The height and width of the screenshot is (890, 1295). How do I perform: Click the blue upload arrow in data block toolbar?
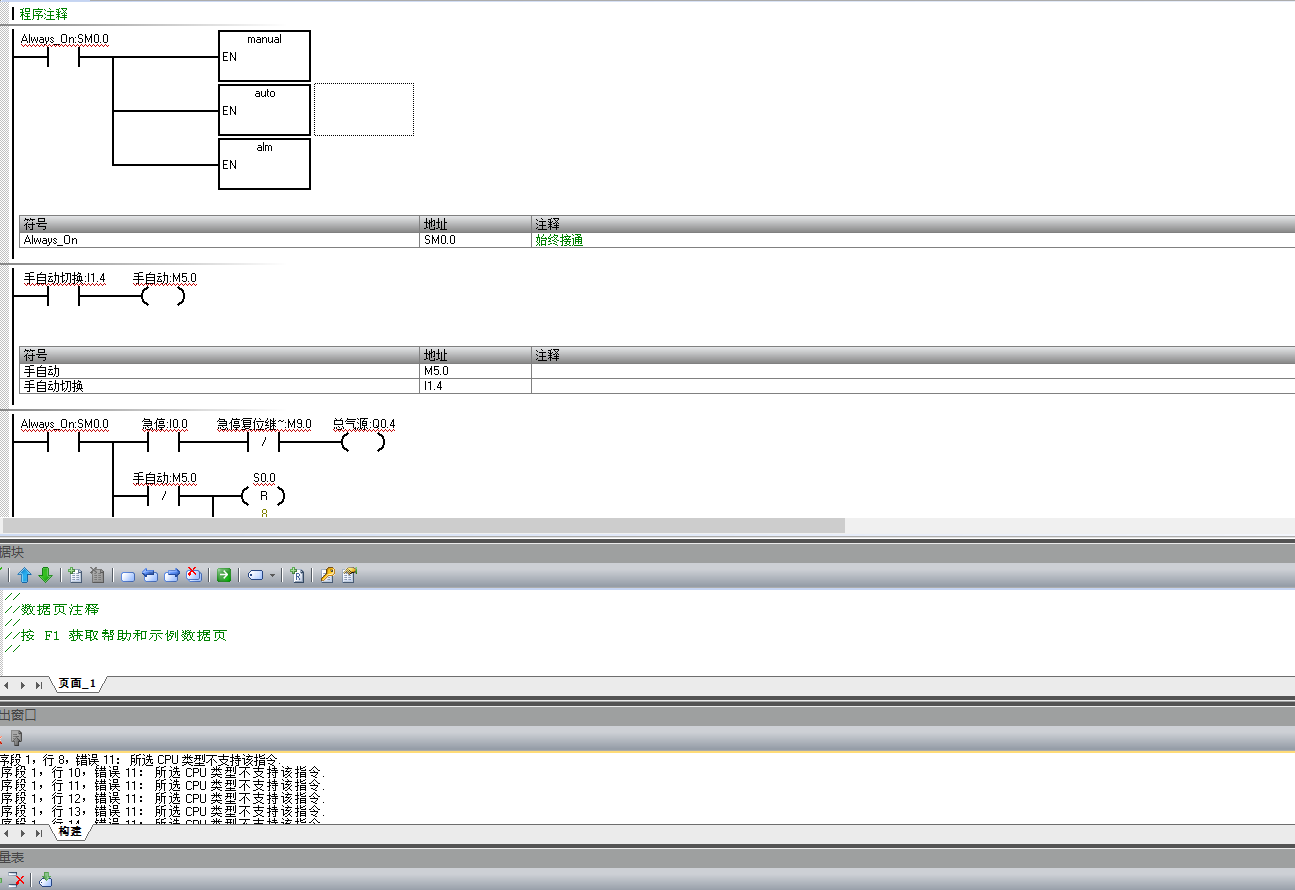point(25,575)
